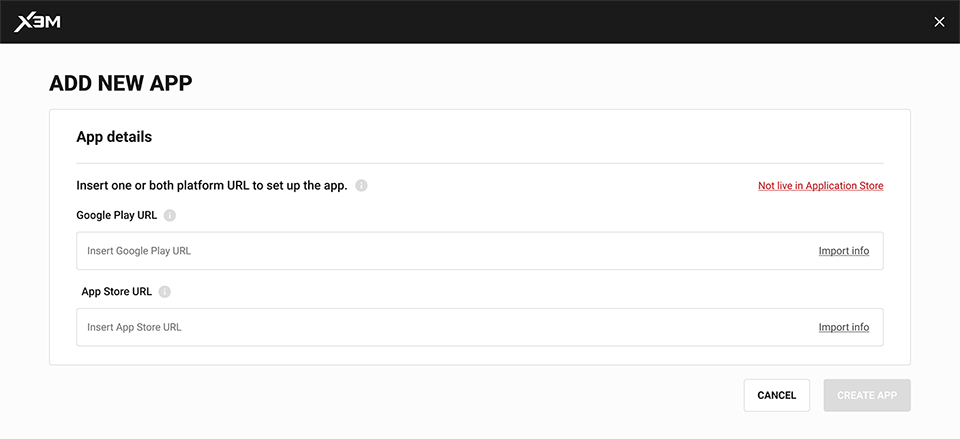This screenshot has width=960, height=439.
Task: Show the Google Play URL info tooltip
Action: tap(170, 216)
